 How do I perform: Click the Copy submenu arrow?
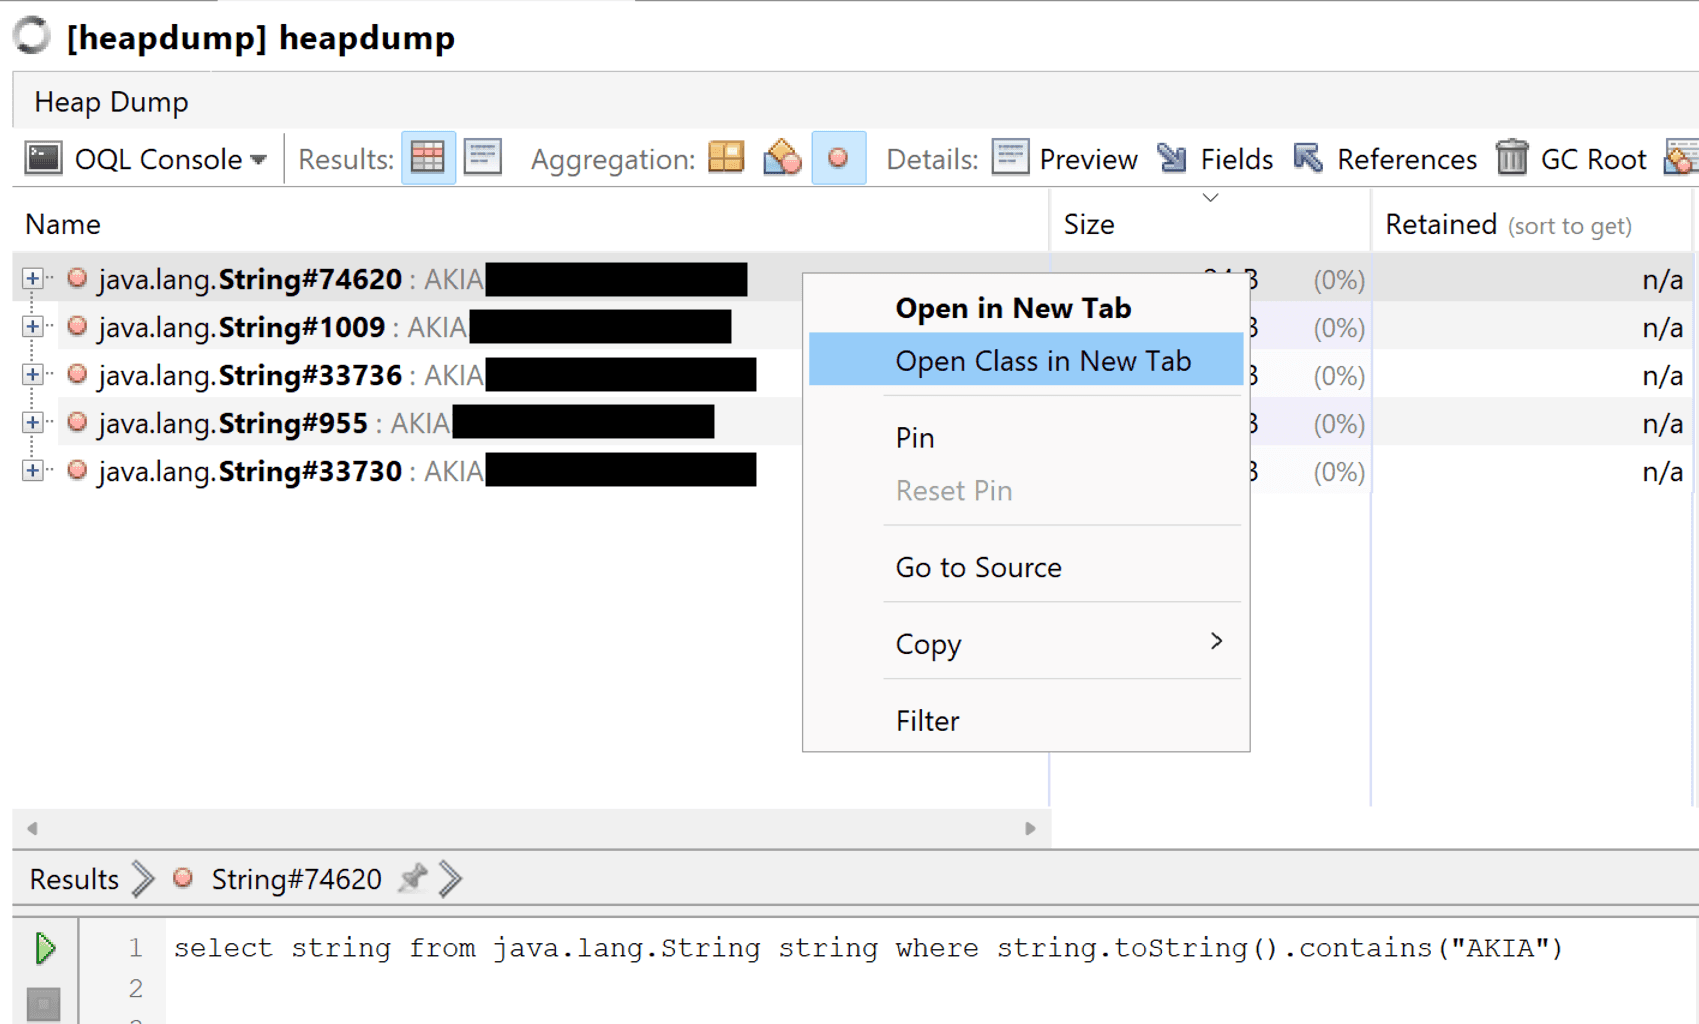(1216, 641)
